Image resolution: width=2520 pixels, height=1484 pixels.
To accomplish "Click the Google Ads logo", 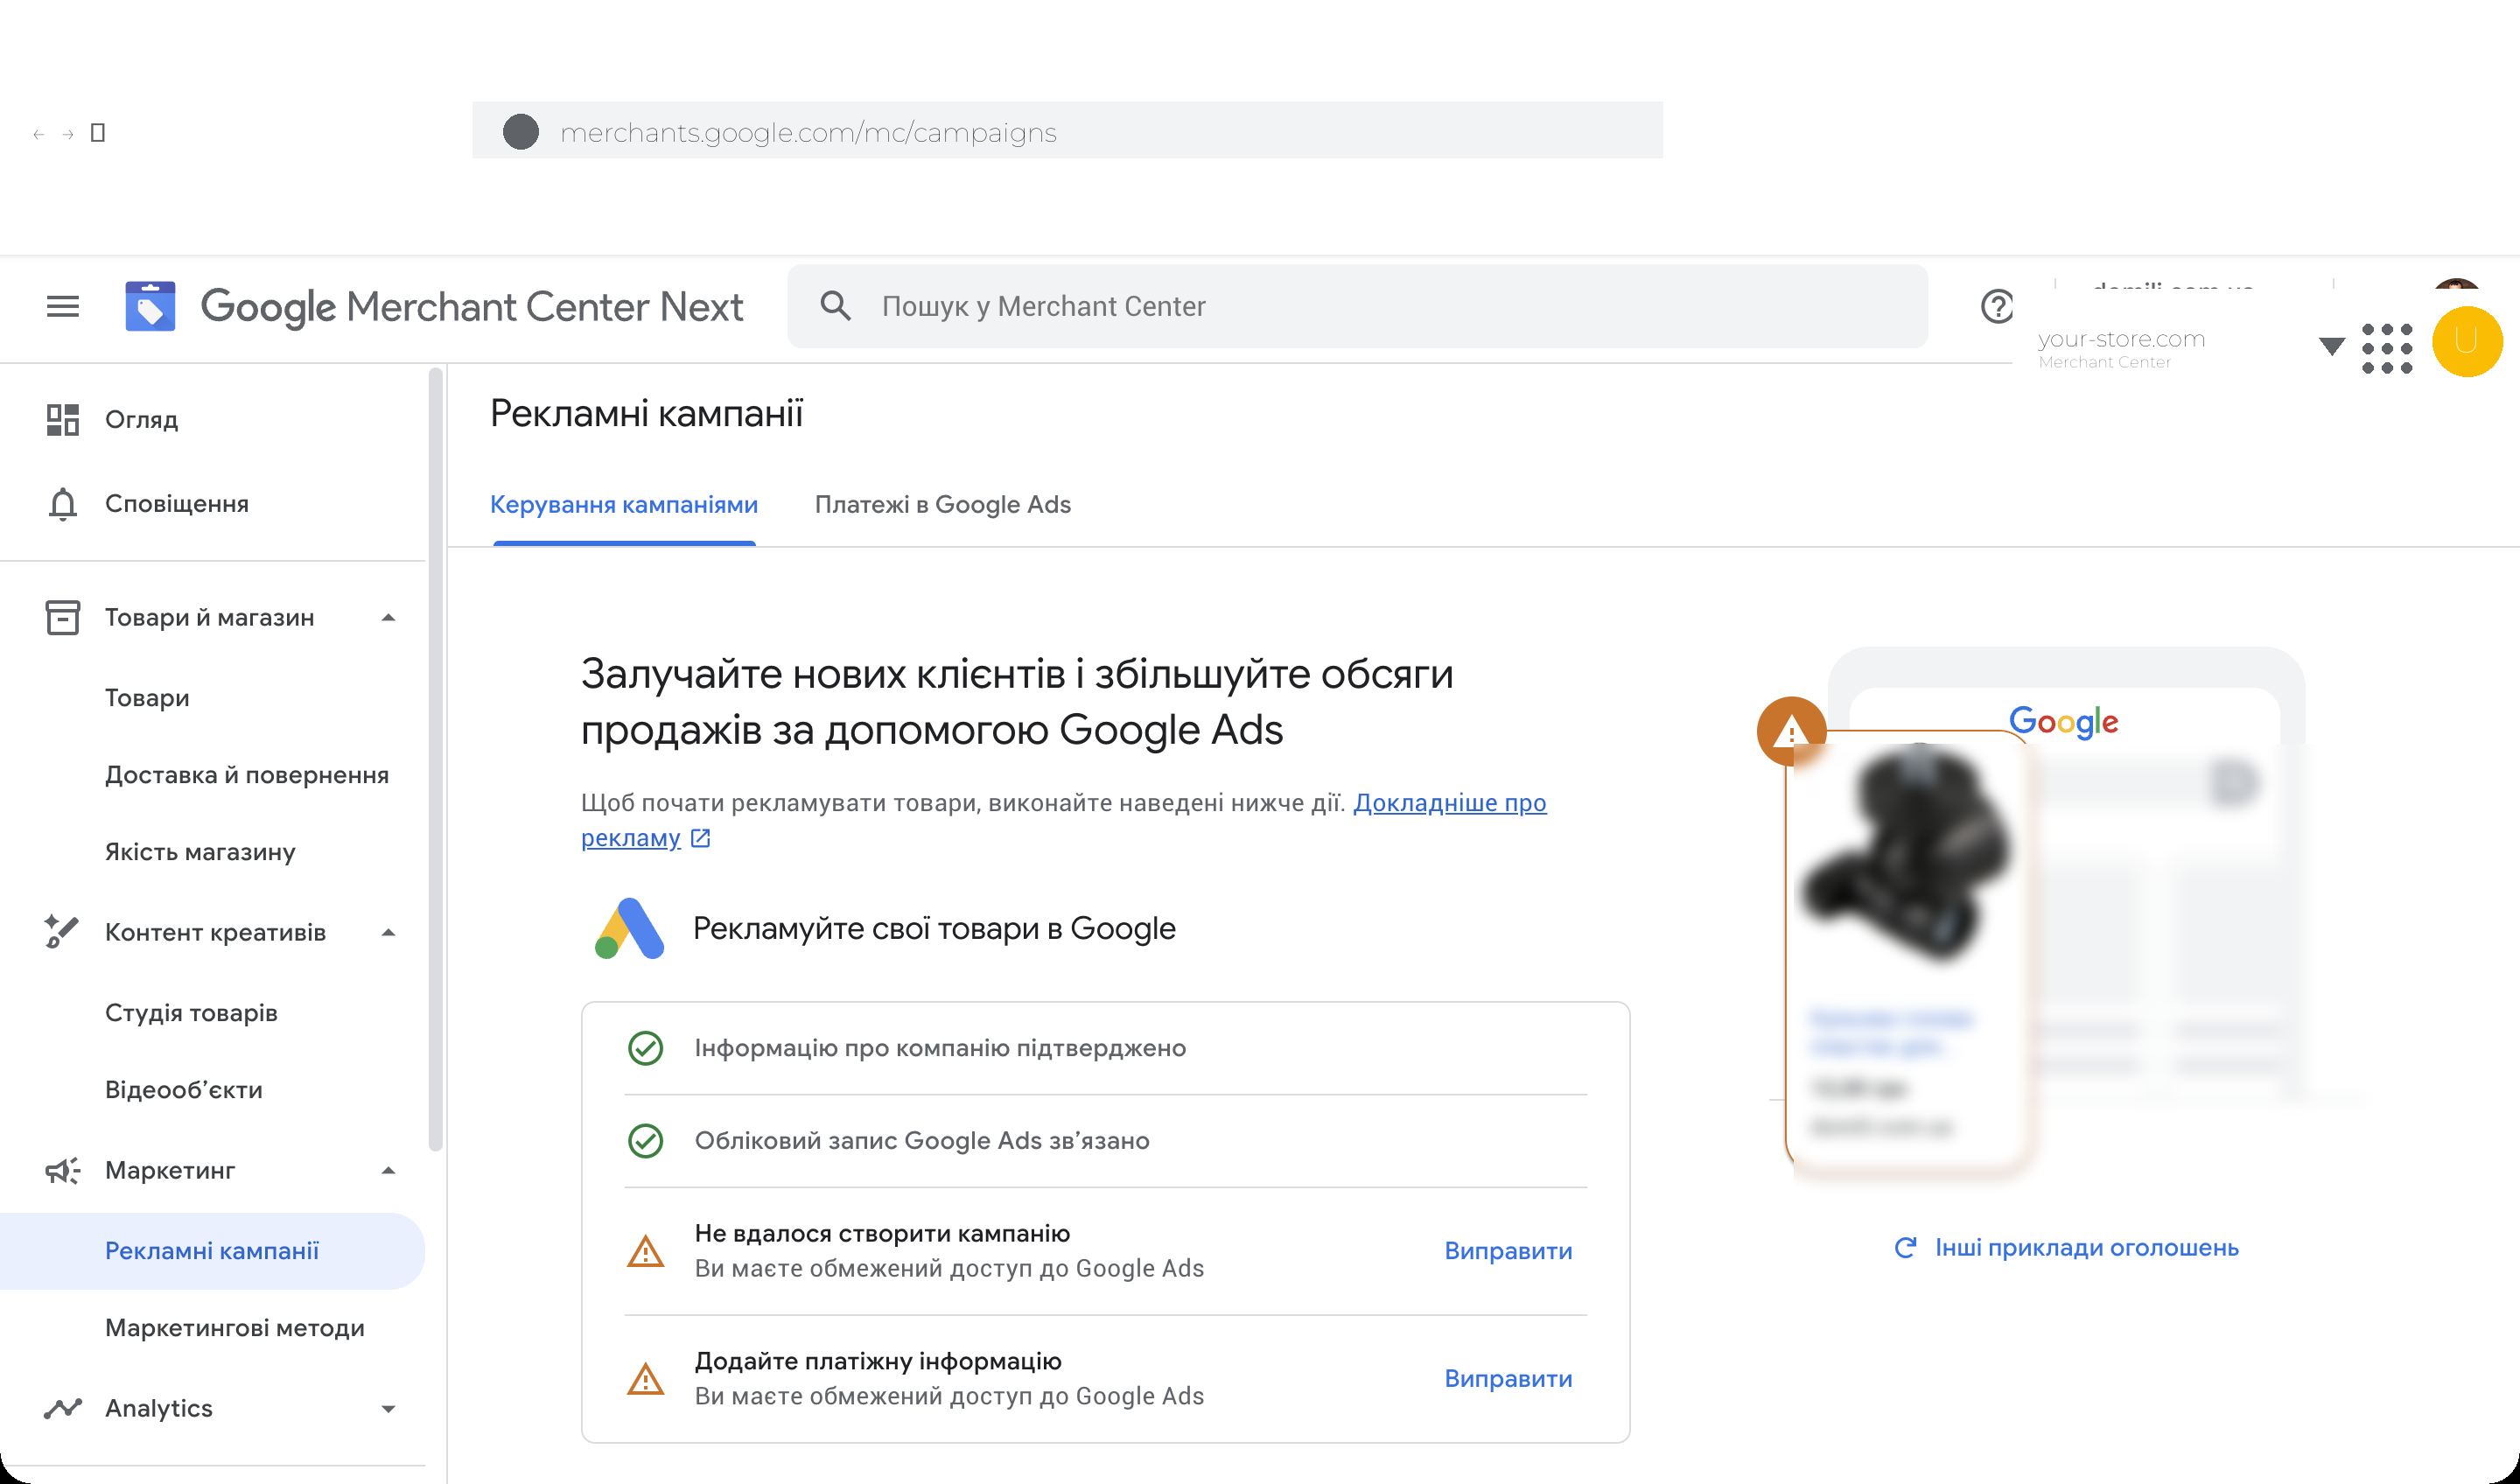I will [x=629, y=928].
